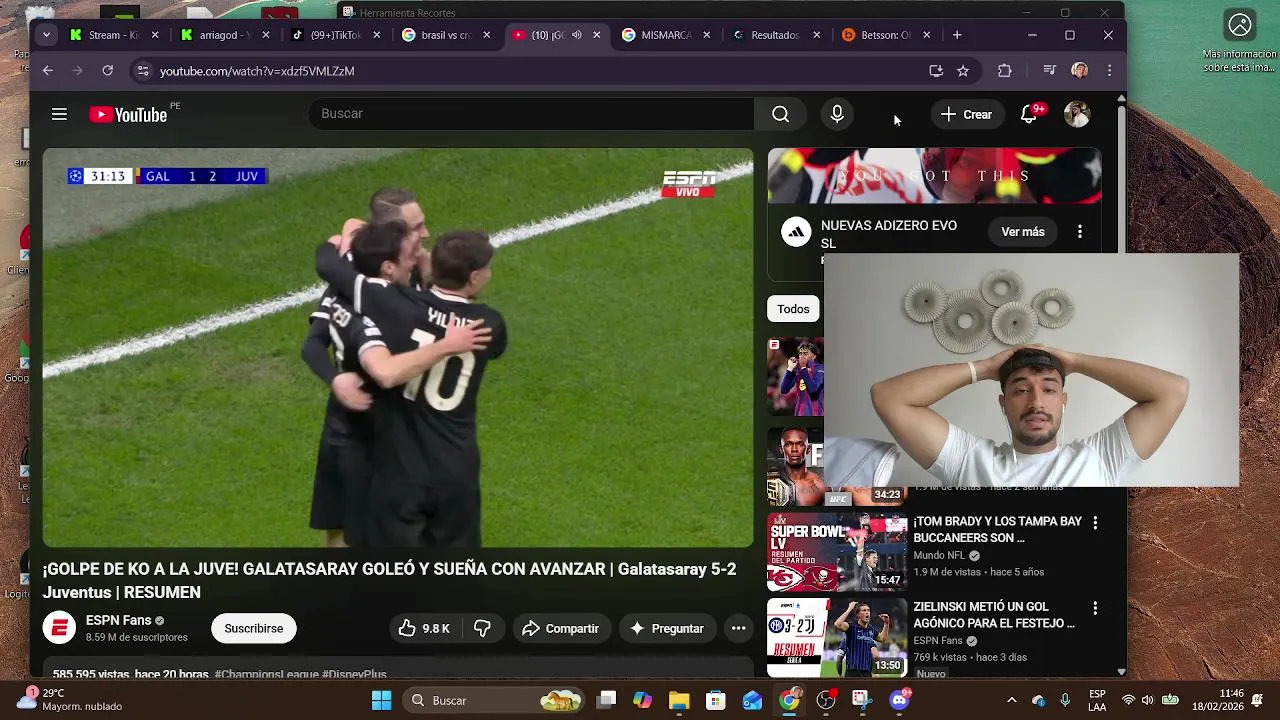Focus the YouTube Buscar search field

point(530,114)
